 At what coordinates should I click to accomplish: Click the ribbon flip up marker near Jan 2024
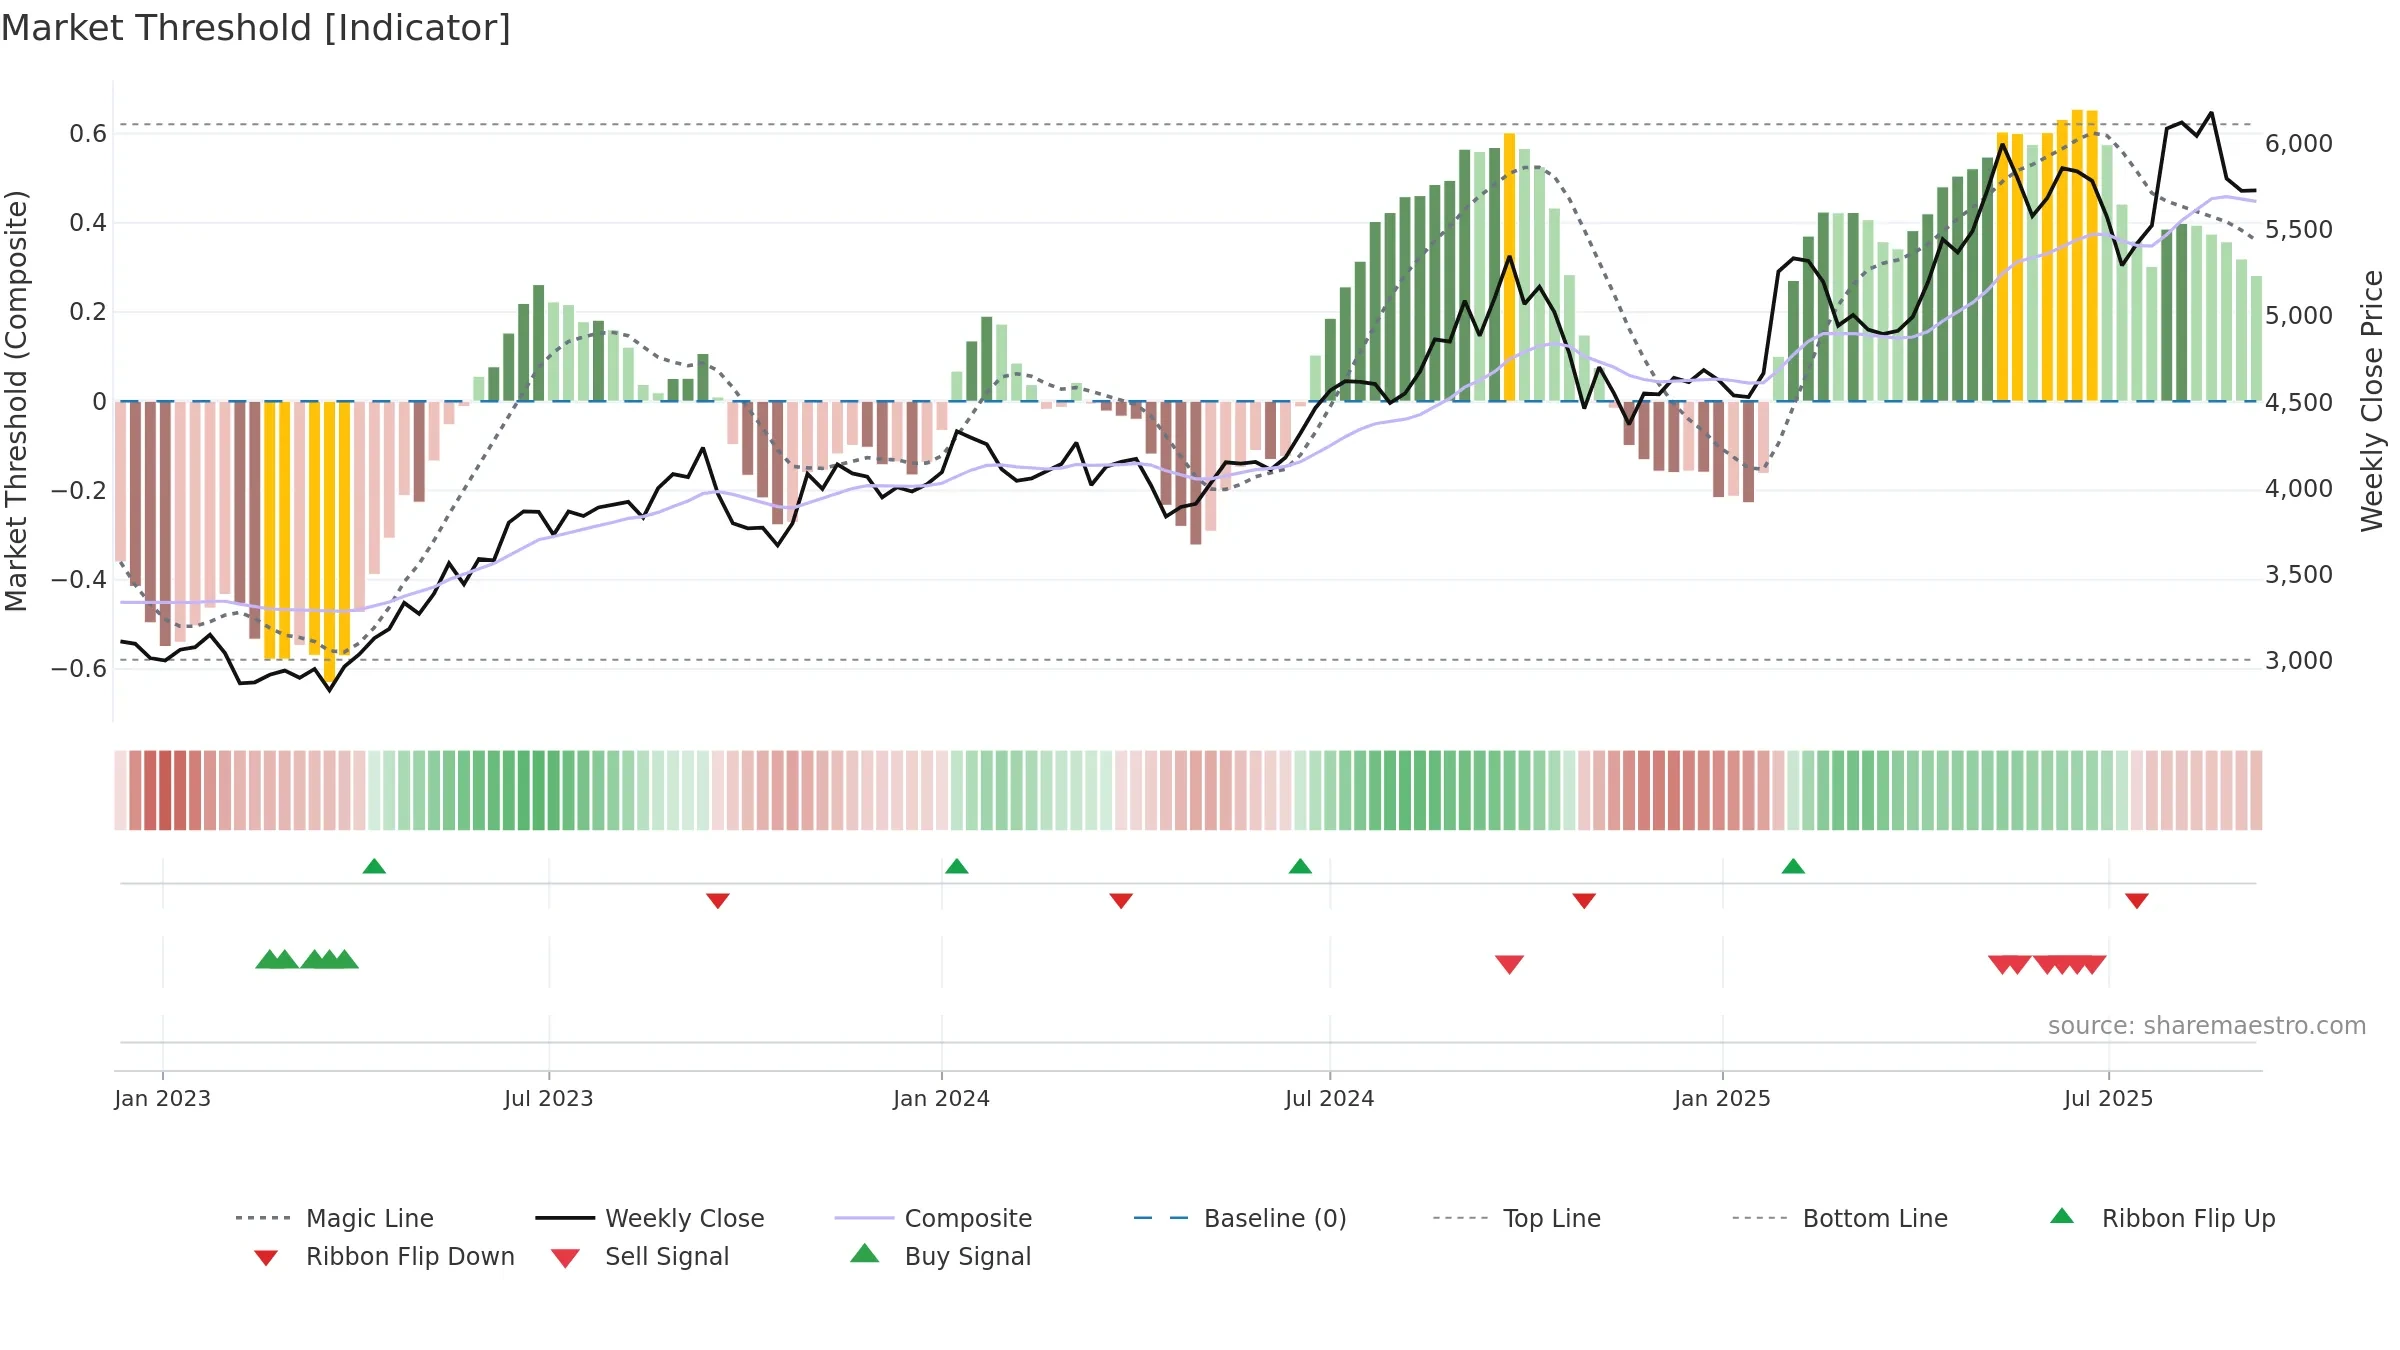(957, 866)
